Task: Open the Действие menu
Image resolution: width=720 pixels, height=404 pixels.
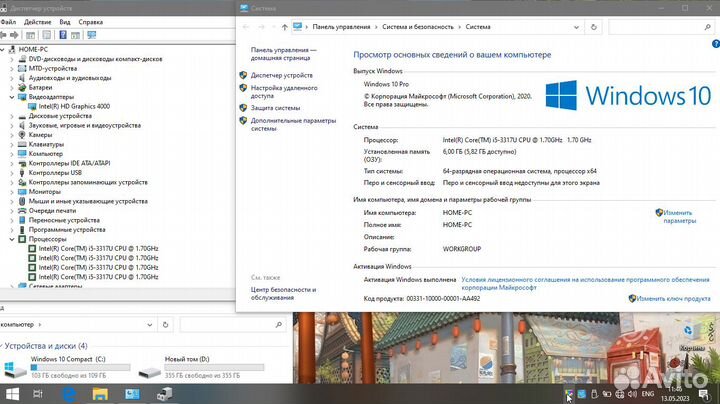Action: 38,22
